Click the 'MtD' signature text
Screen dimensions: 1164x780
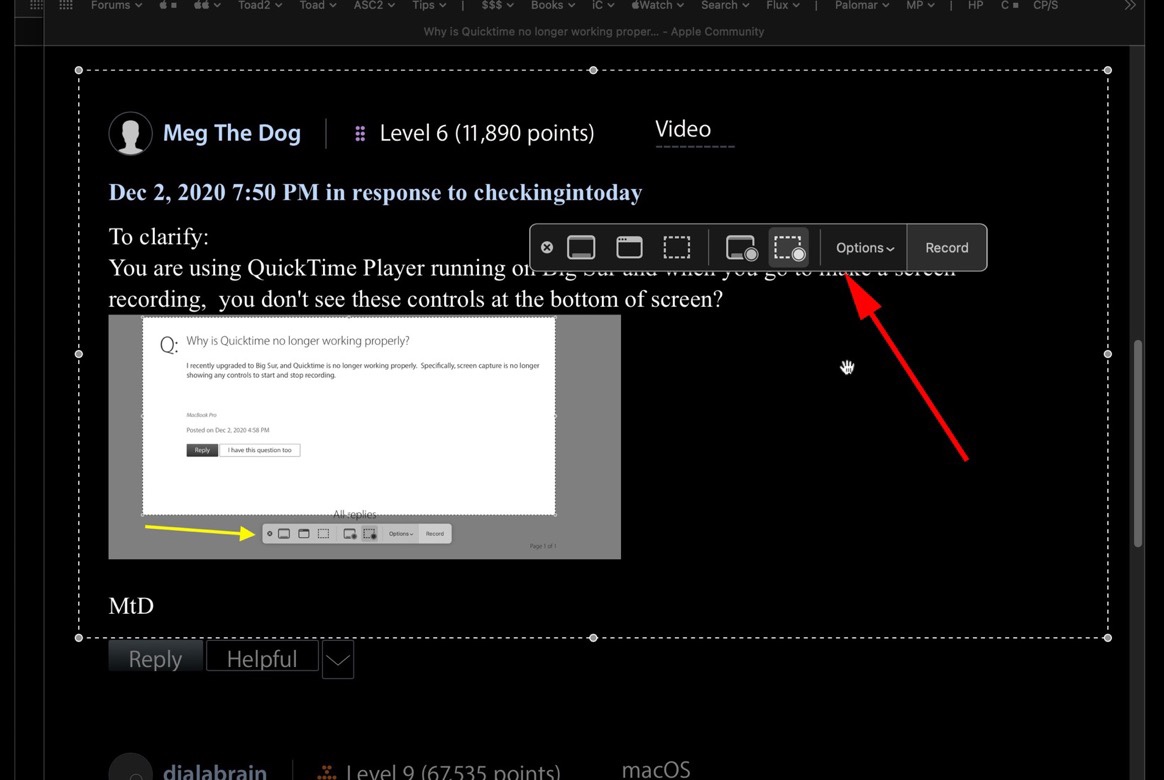tap(131, 606)
